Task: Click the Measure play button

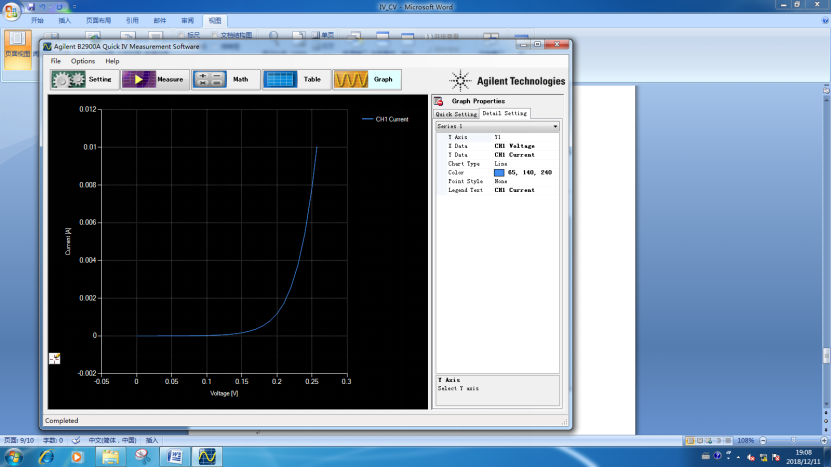Action: 155,80
